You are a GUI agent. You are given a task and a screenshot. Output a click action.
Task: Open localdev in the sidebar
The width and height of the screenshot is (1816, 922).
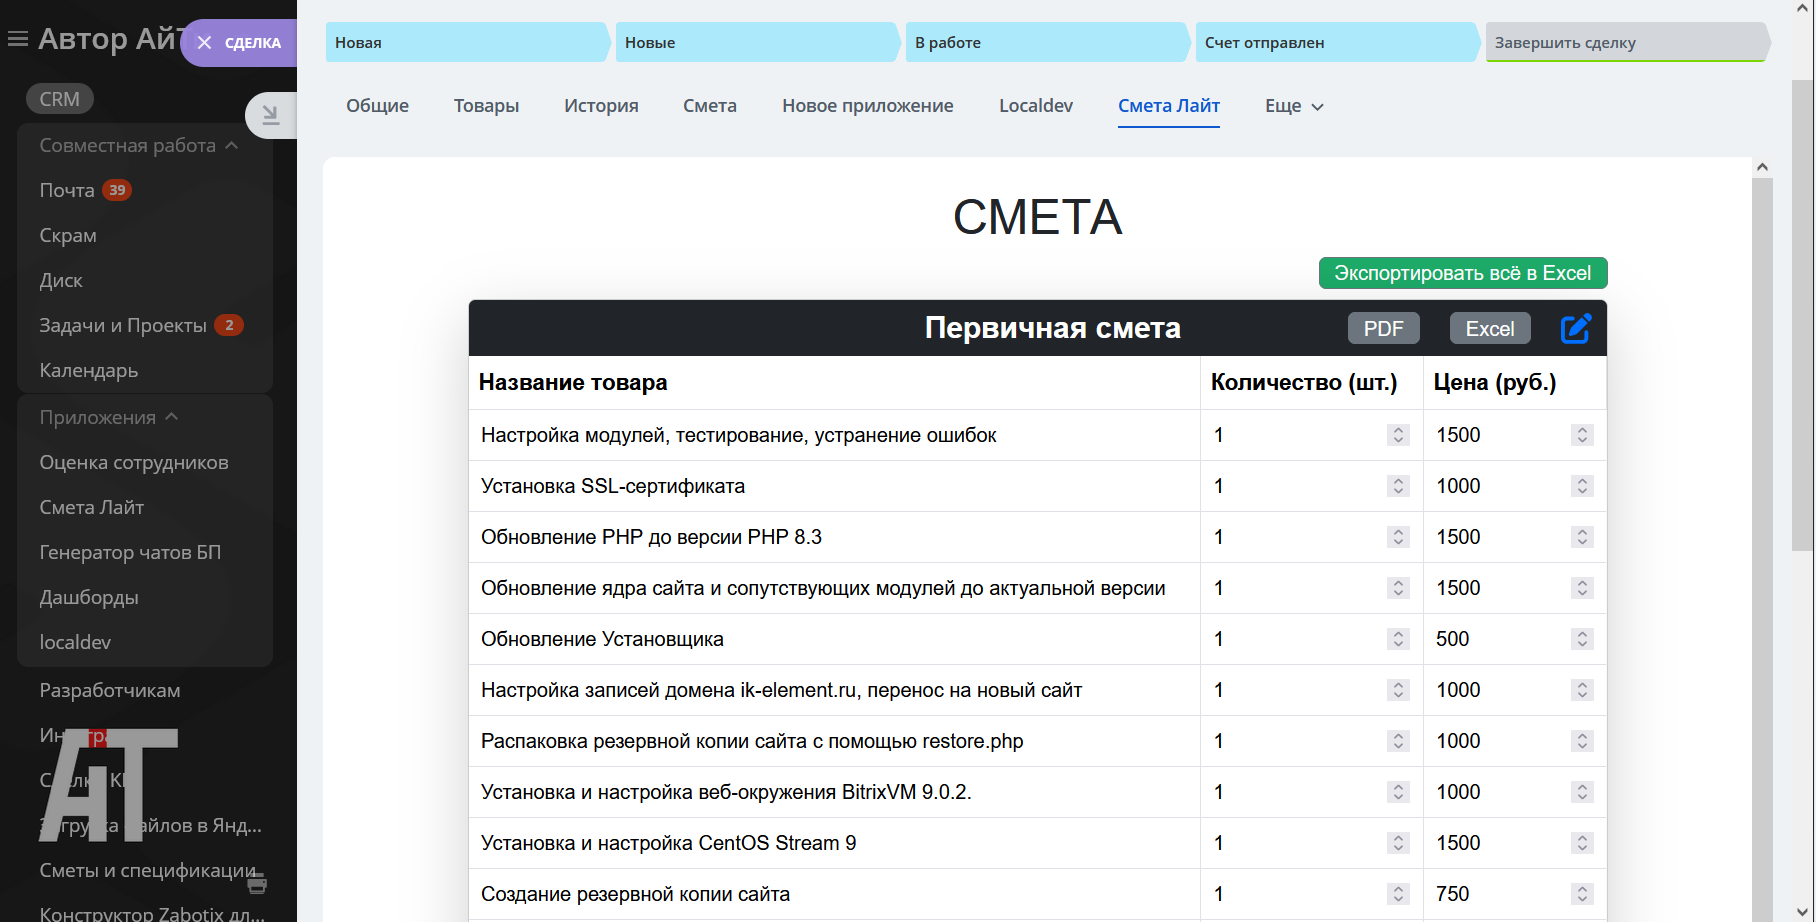75,642
